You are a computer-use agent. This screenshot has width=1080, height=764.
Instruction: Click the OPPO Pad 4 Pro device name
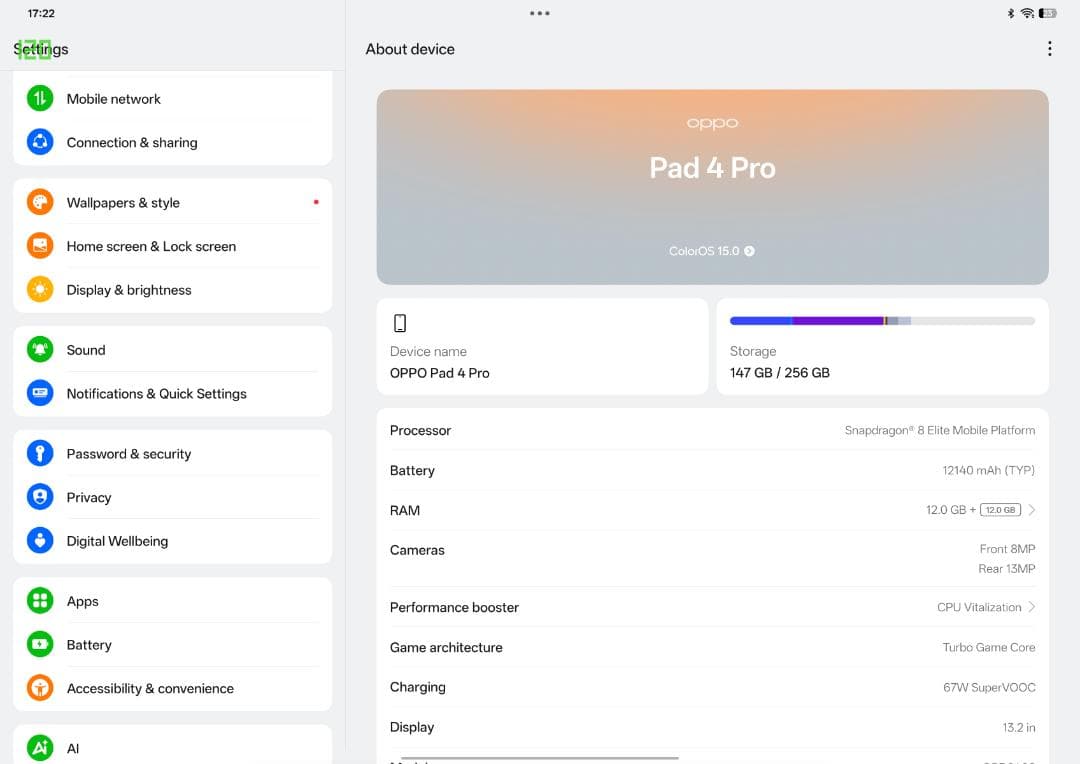pos(438,373)
